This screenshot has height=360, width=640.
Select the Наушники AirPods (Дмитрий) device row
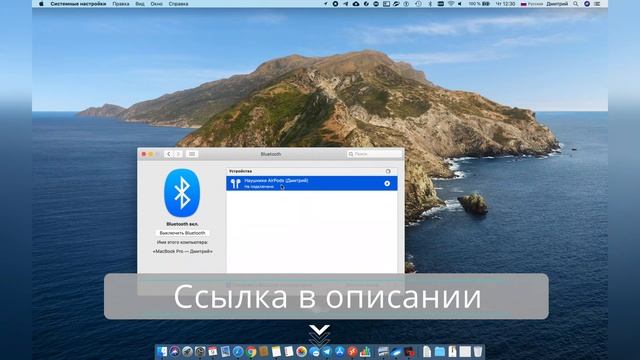tap(312, 183)
